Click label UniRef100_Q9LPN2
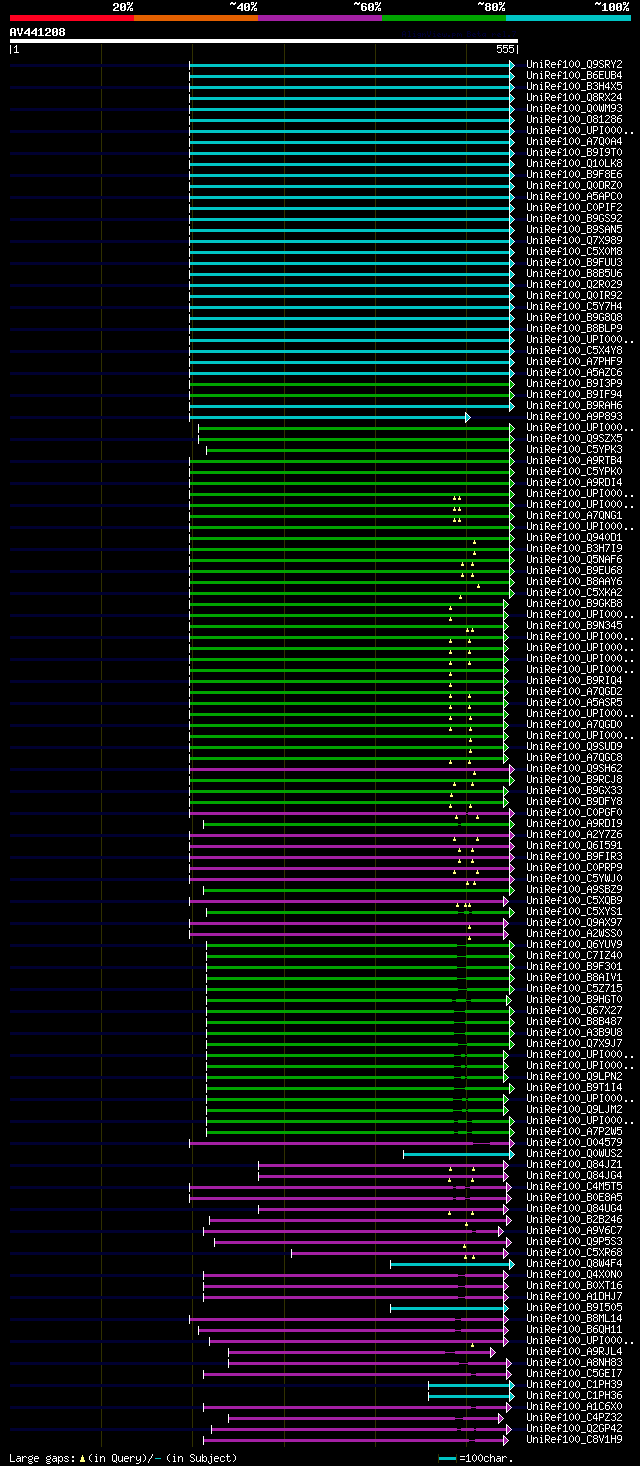 [x=574, y=1076]
